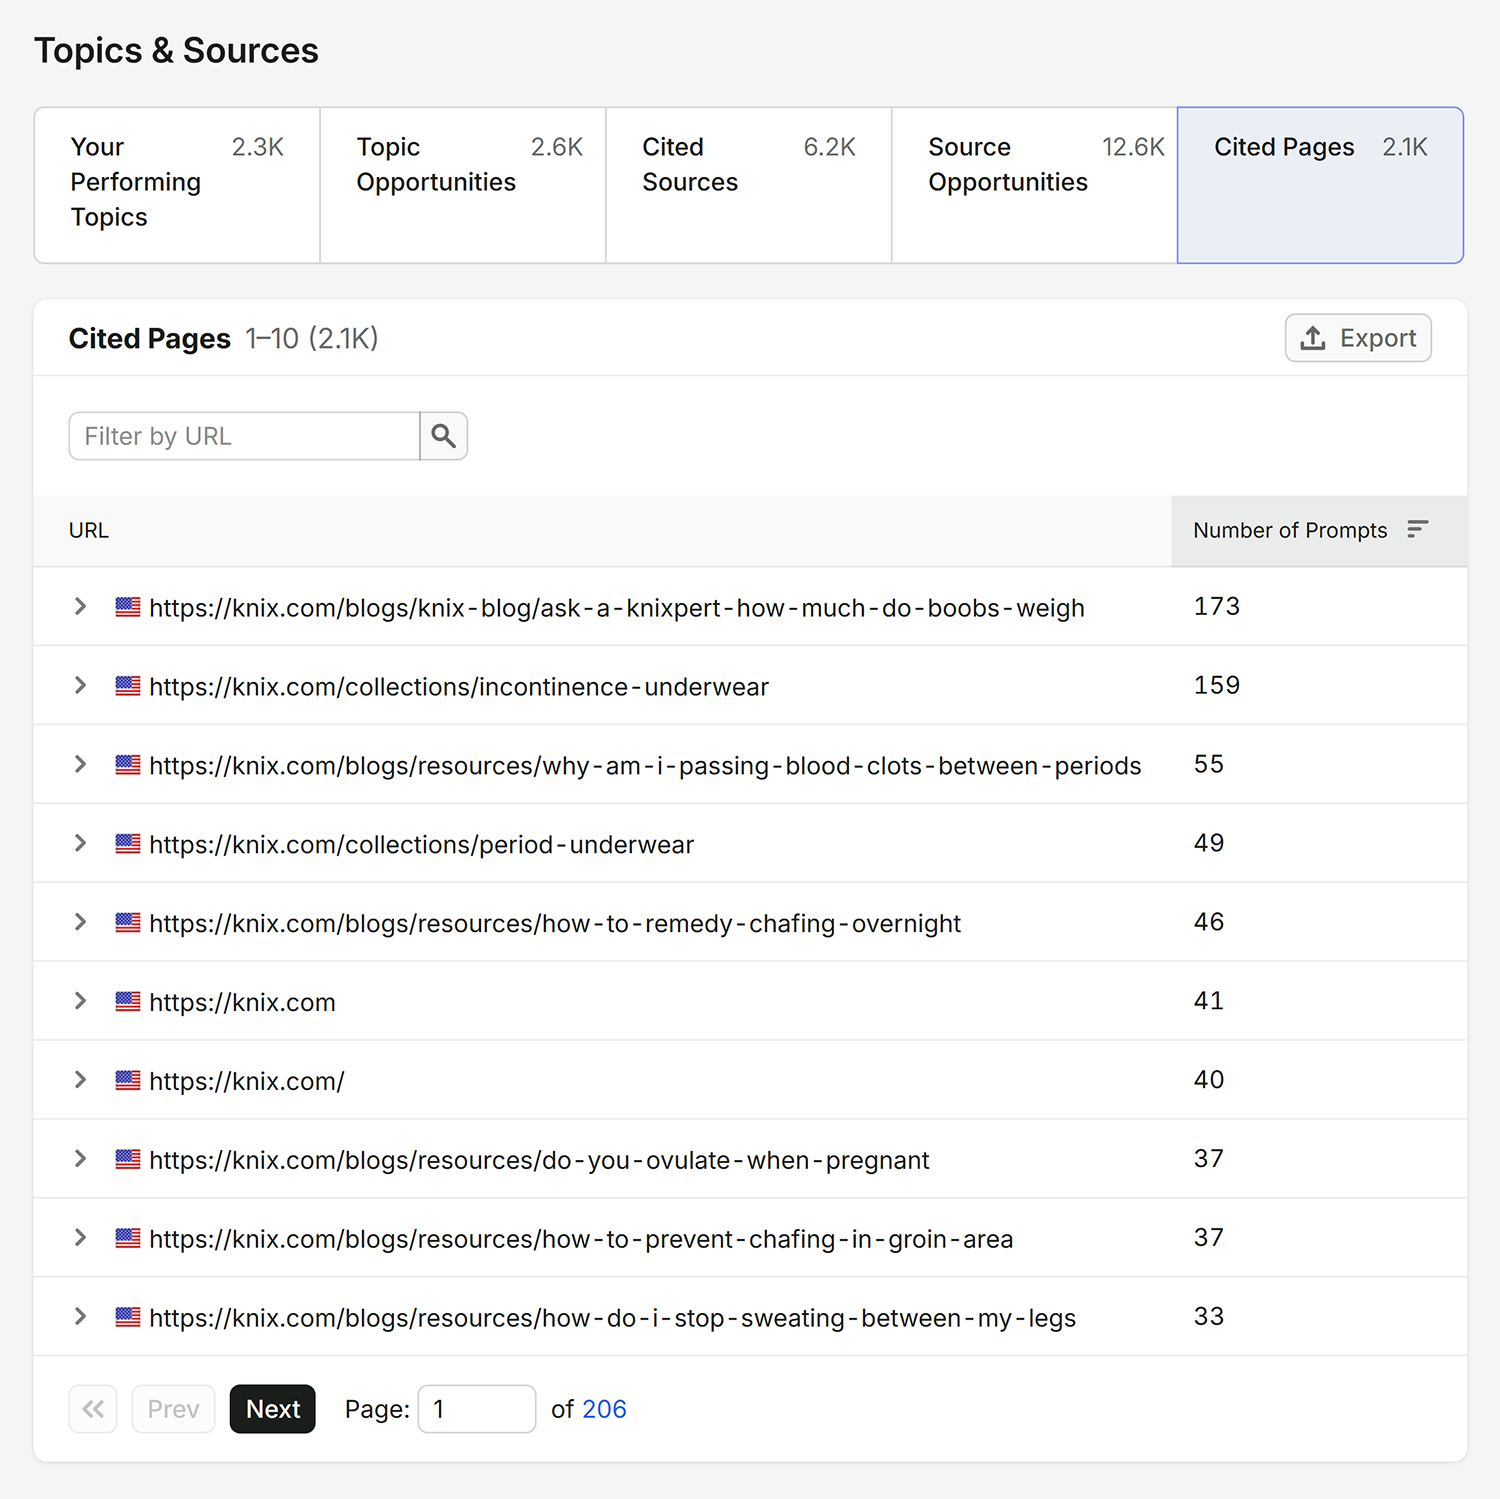Image resolution: width=1500 pixels, height=1499 pixels.
Task: Click the Page number input box
Action: [477, 1409]
